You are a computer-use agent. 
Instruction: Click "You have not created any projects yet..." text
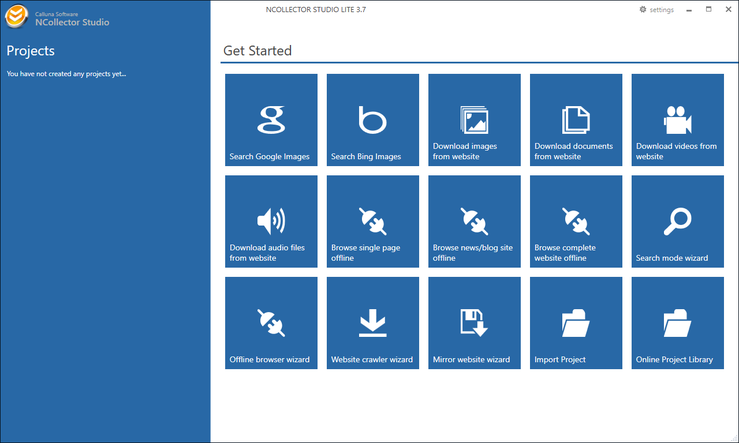point(66,74)
